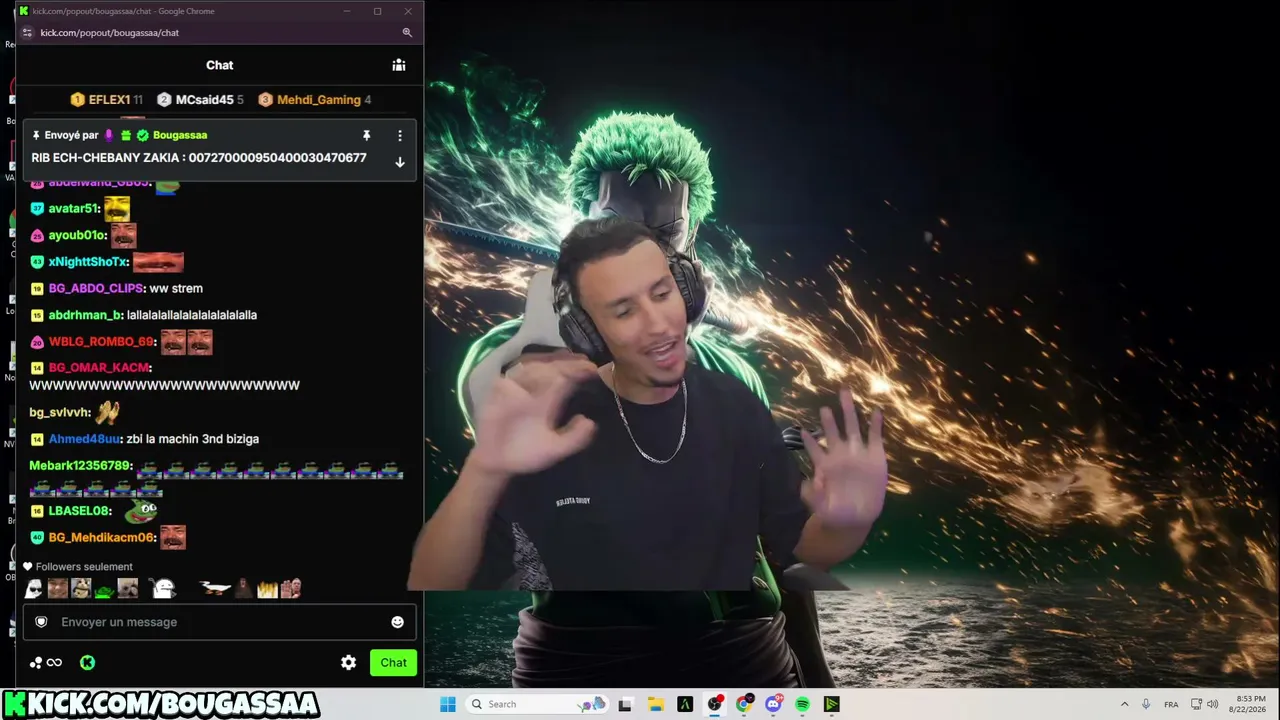
Task: Open Spotify from the taskbar
Action: (x=802, y=704)
